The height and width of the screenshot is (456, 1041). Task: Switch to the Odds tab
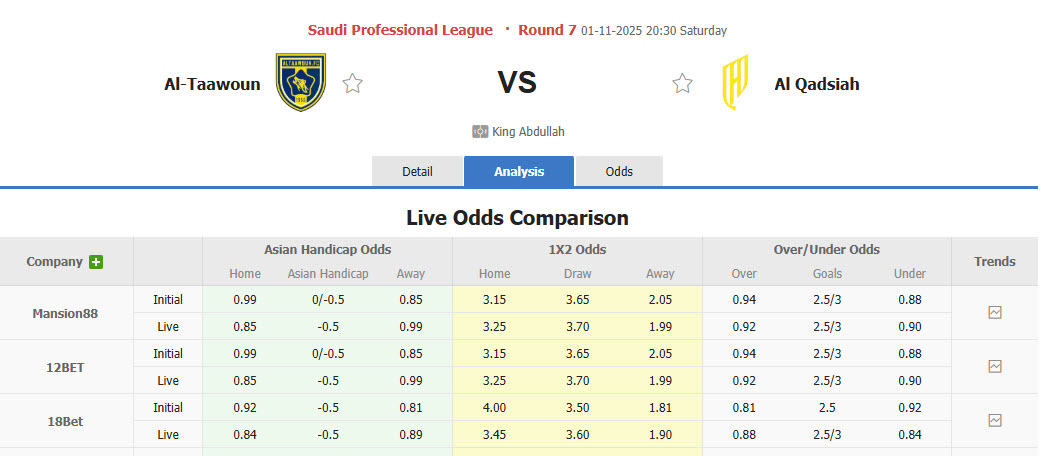[x=619, y=171]
